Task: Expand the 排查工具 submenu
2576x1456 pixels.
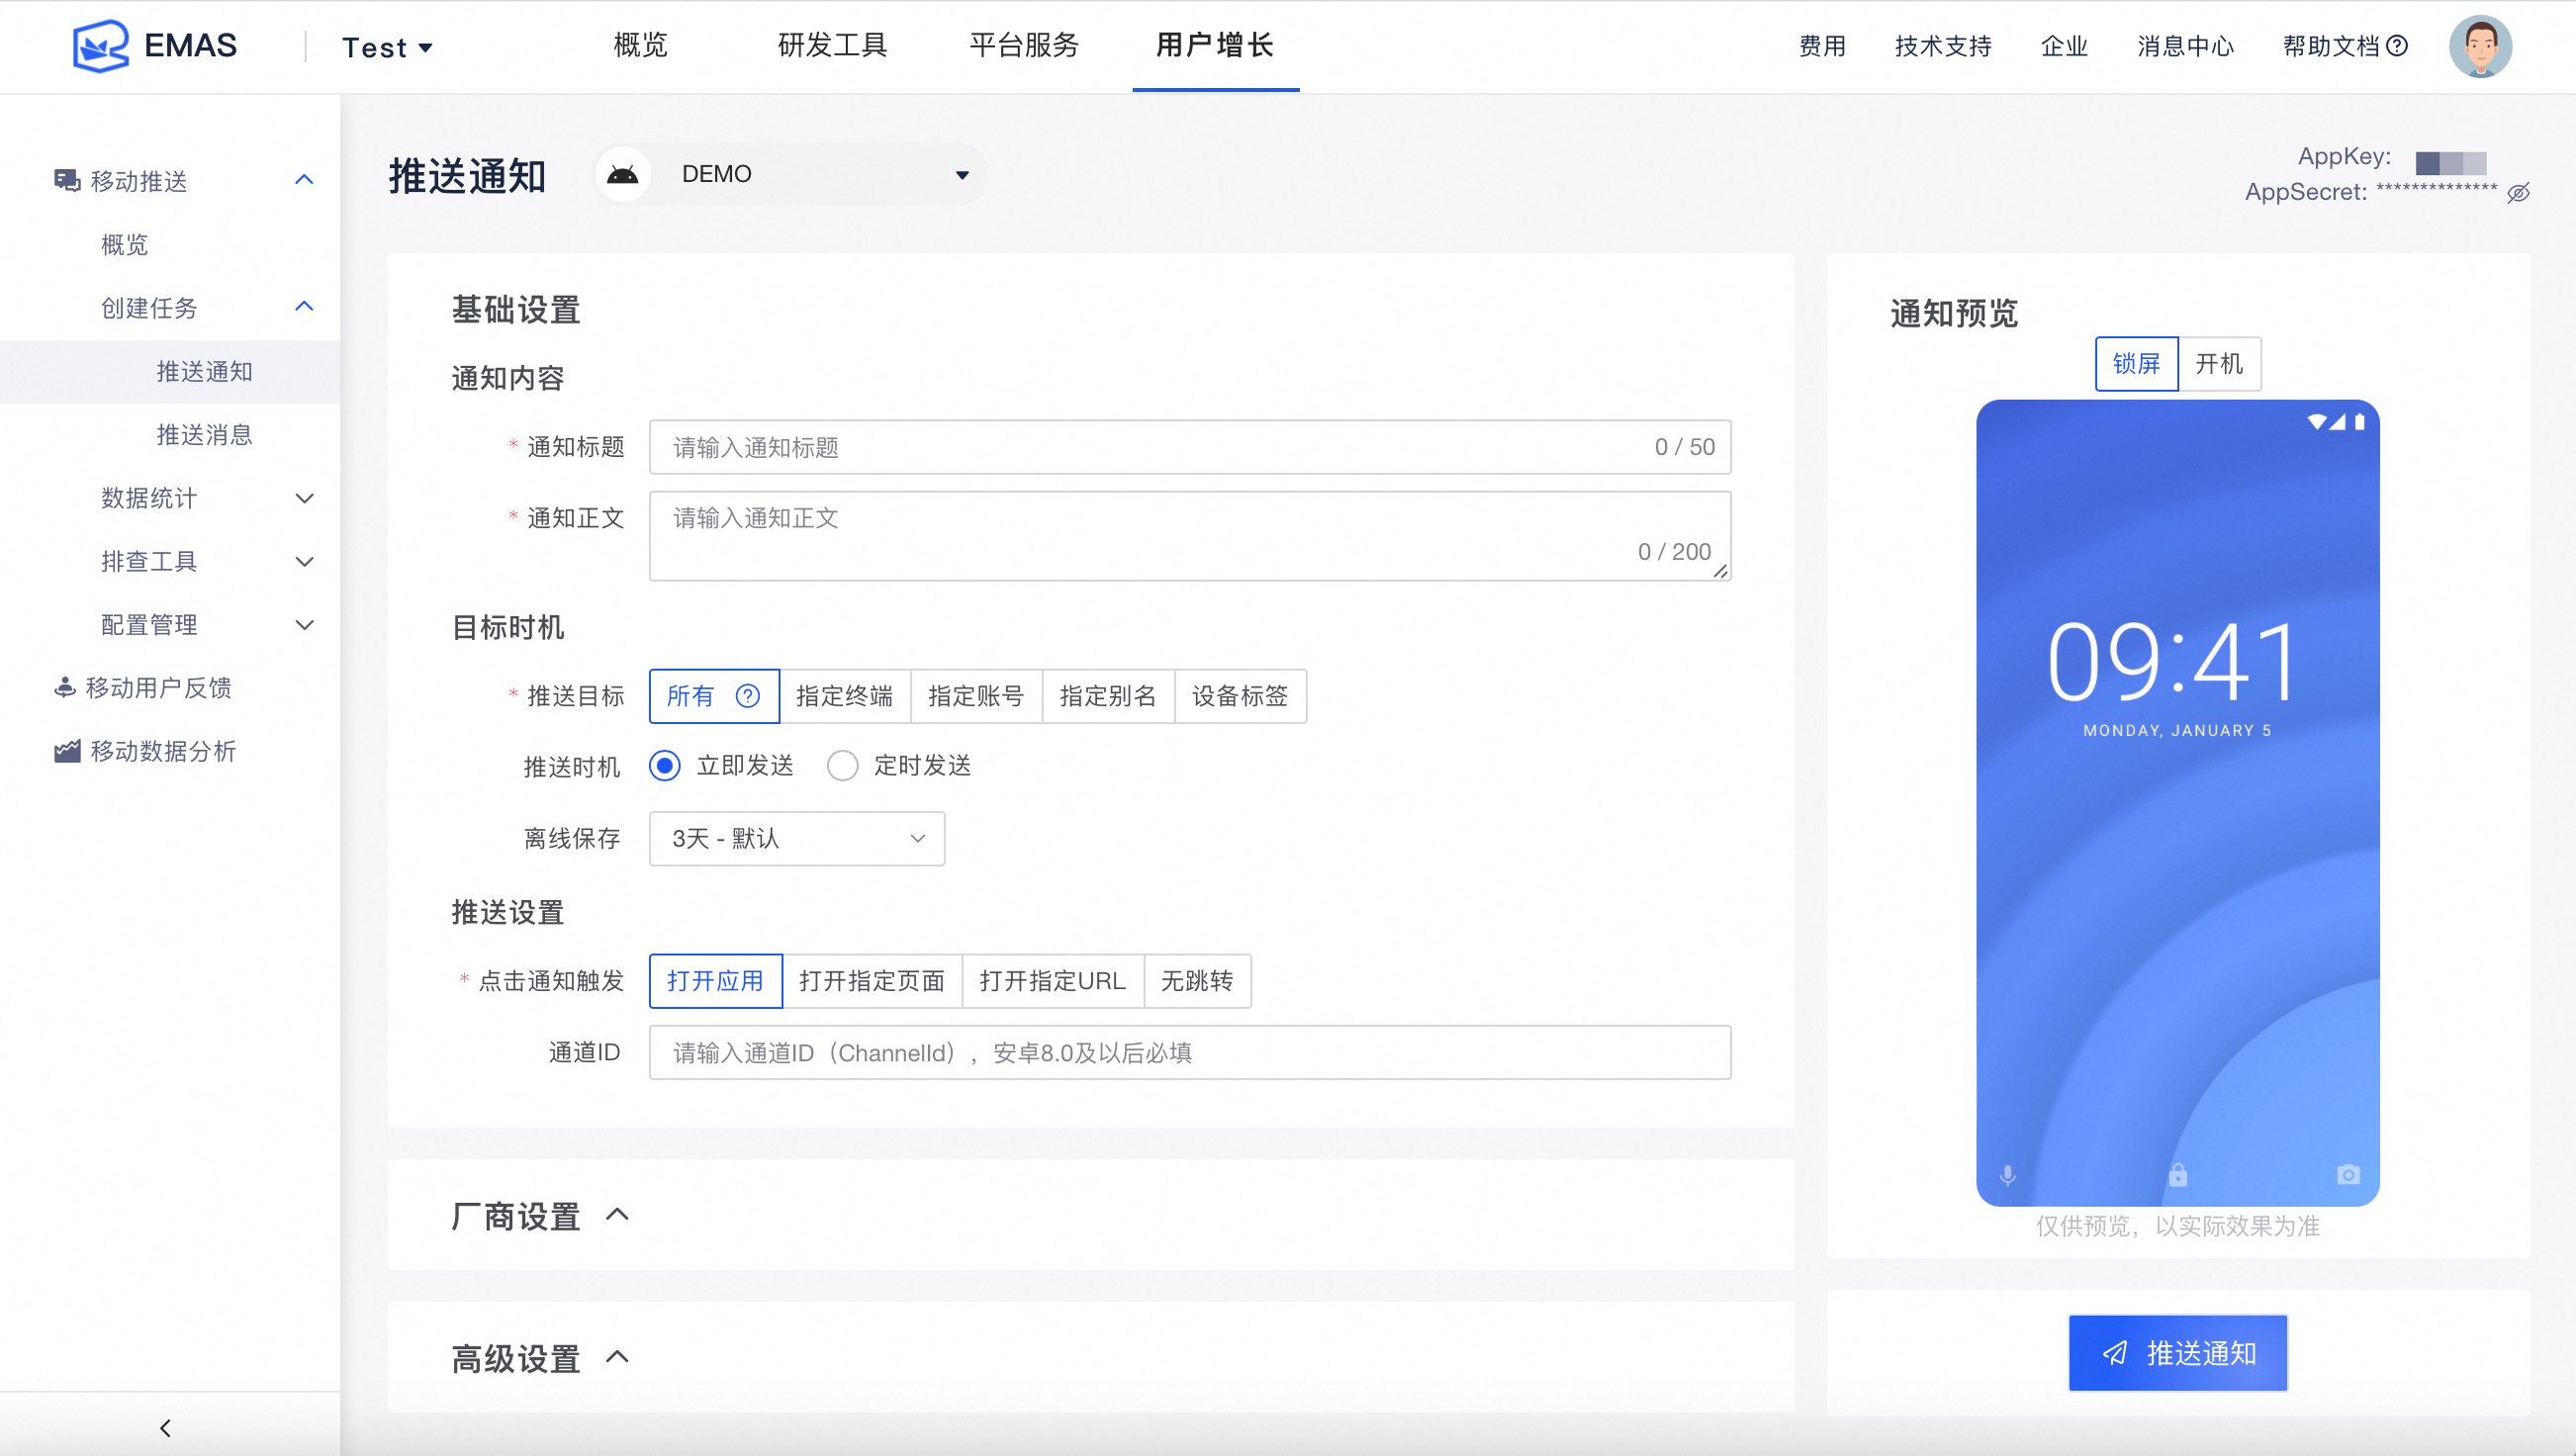Action: pyautogui.click(x=305, y=561)
